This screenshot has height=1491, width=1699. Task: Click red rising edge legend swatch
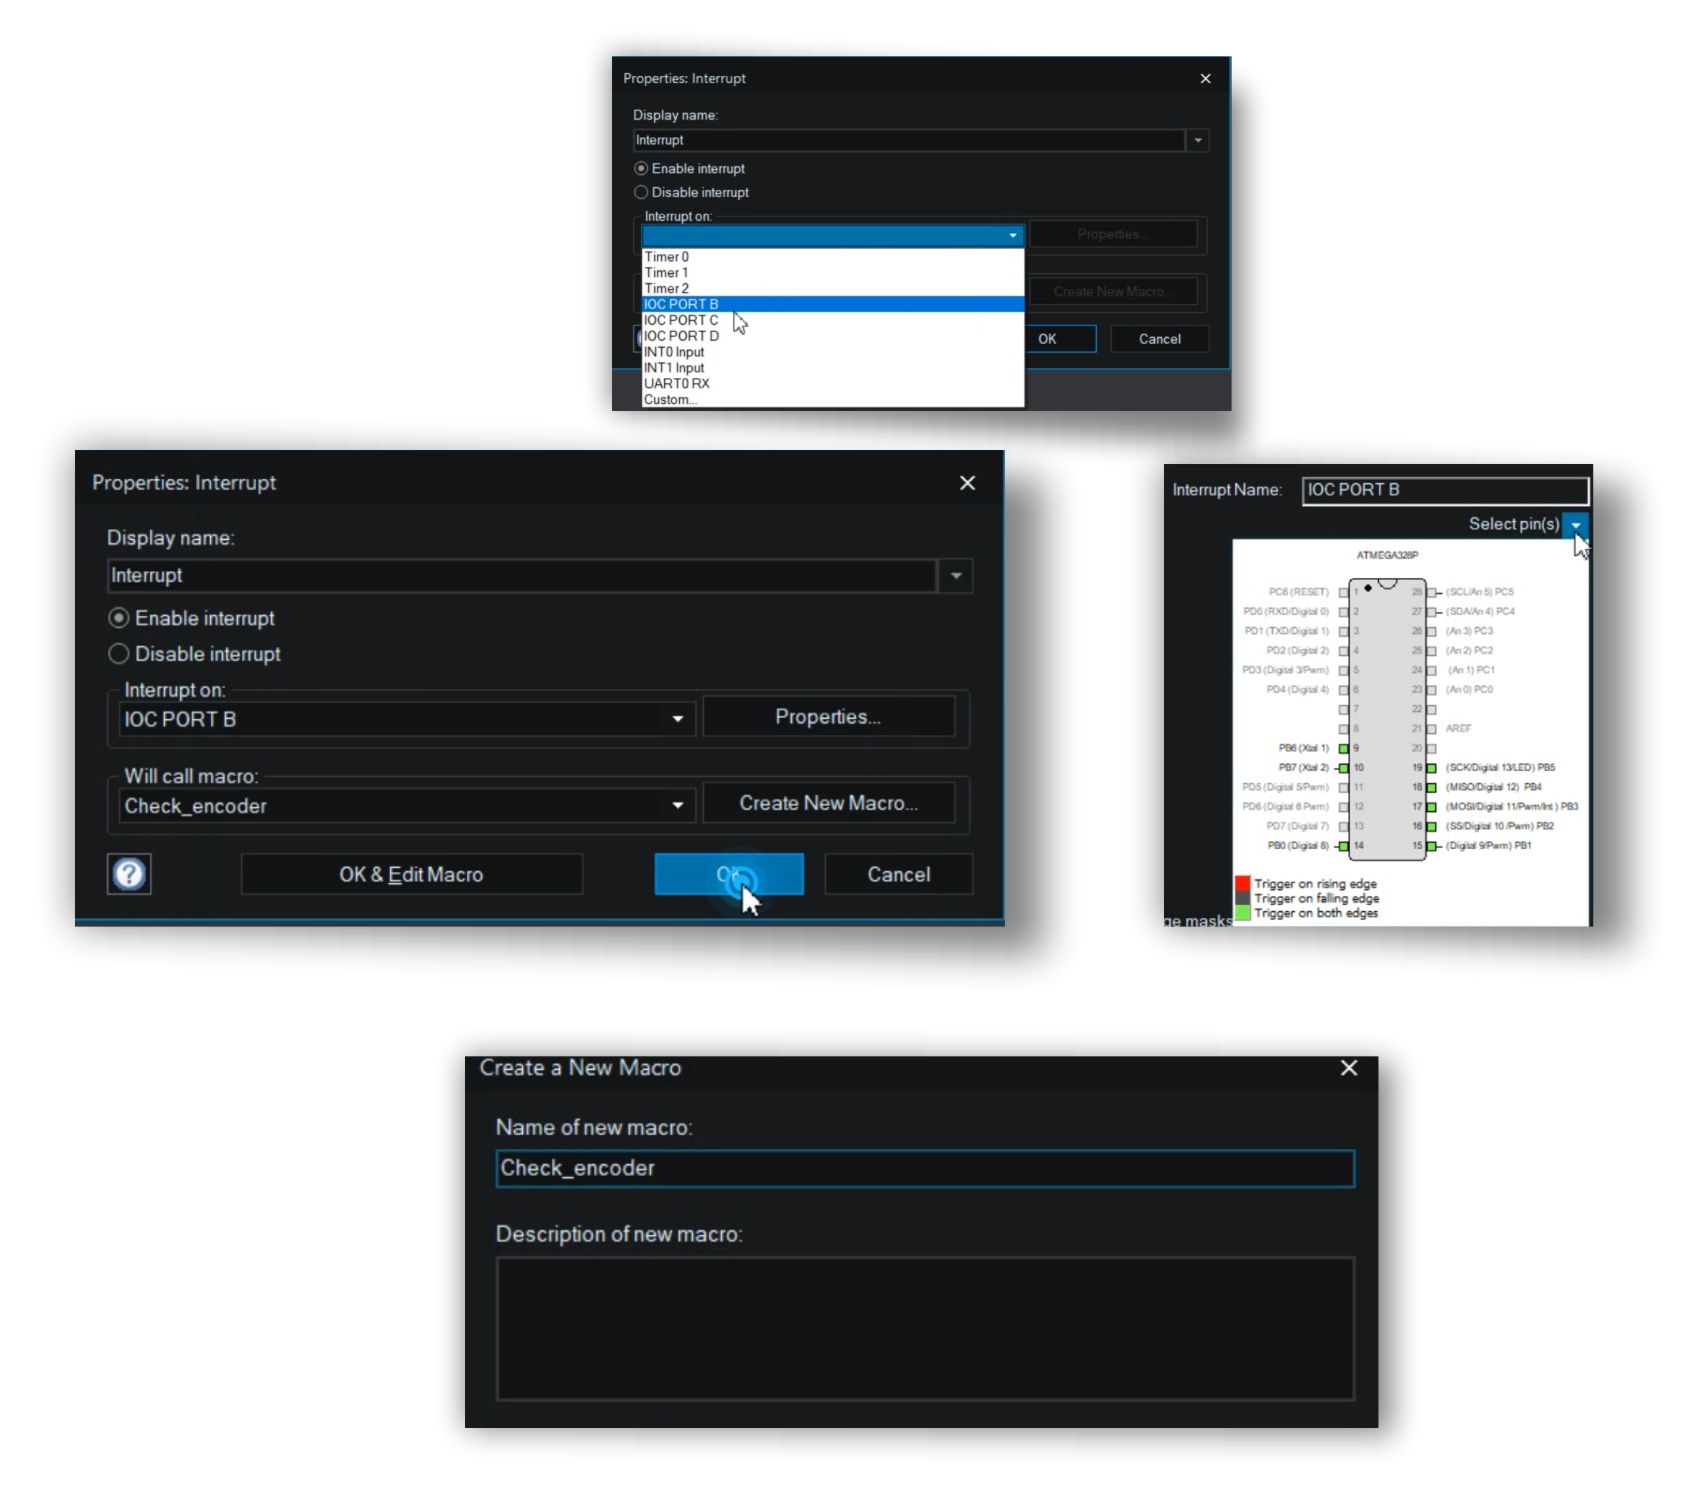pyautogui.click(x=1243, y=884)
